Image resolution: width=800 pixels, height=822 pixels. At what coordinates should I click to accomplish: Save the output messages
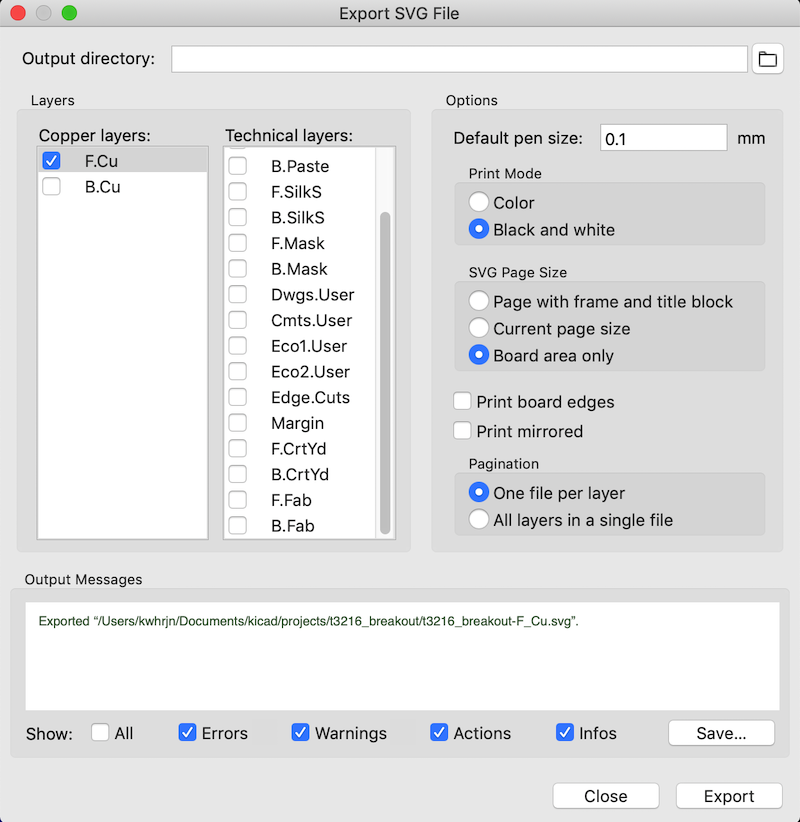pos(721,733)
